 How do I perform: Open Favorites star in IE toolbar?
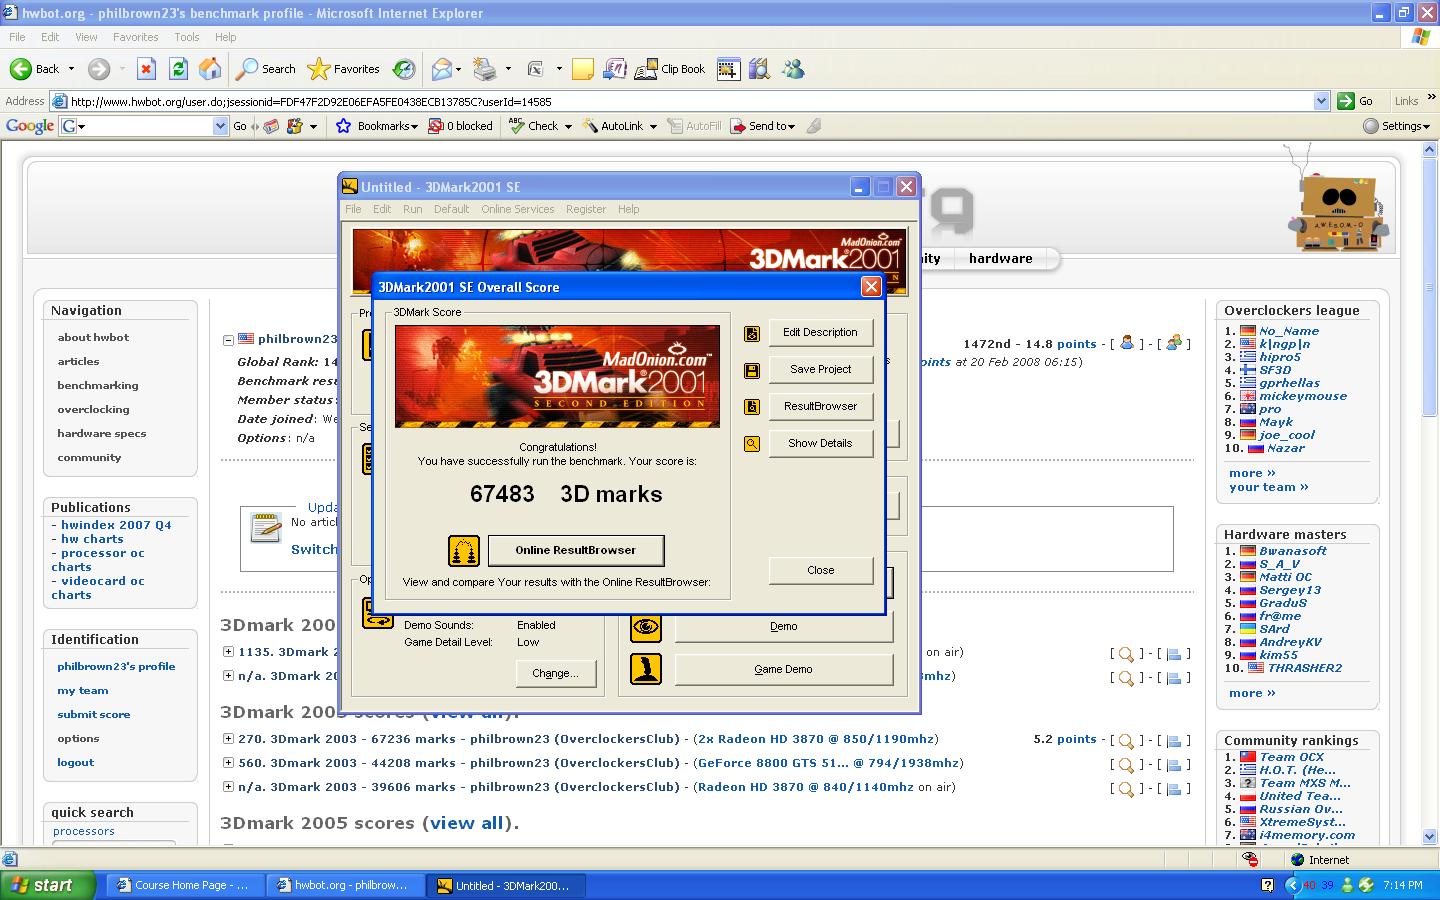tap(344, 69)
